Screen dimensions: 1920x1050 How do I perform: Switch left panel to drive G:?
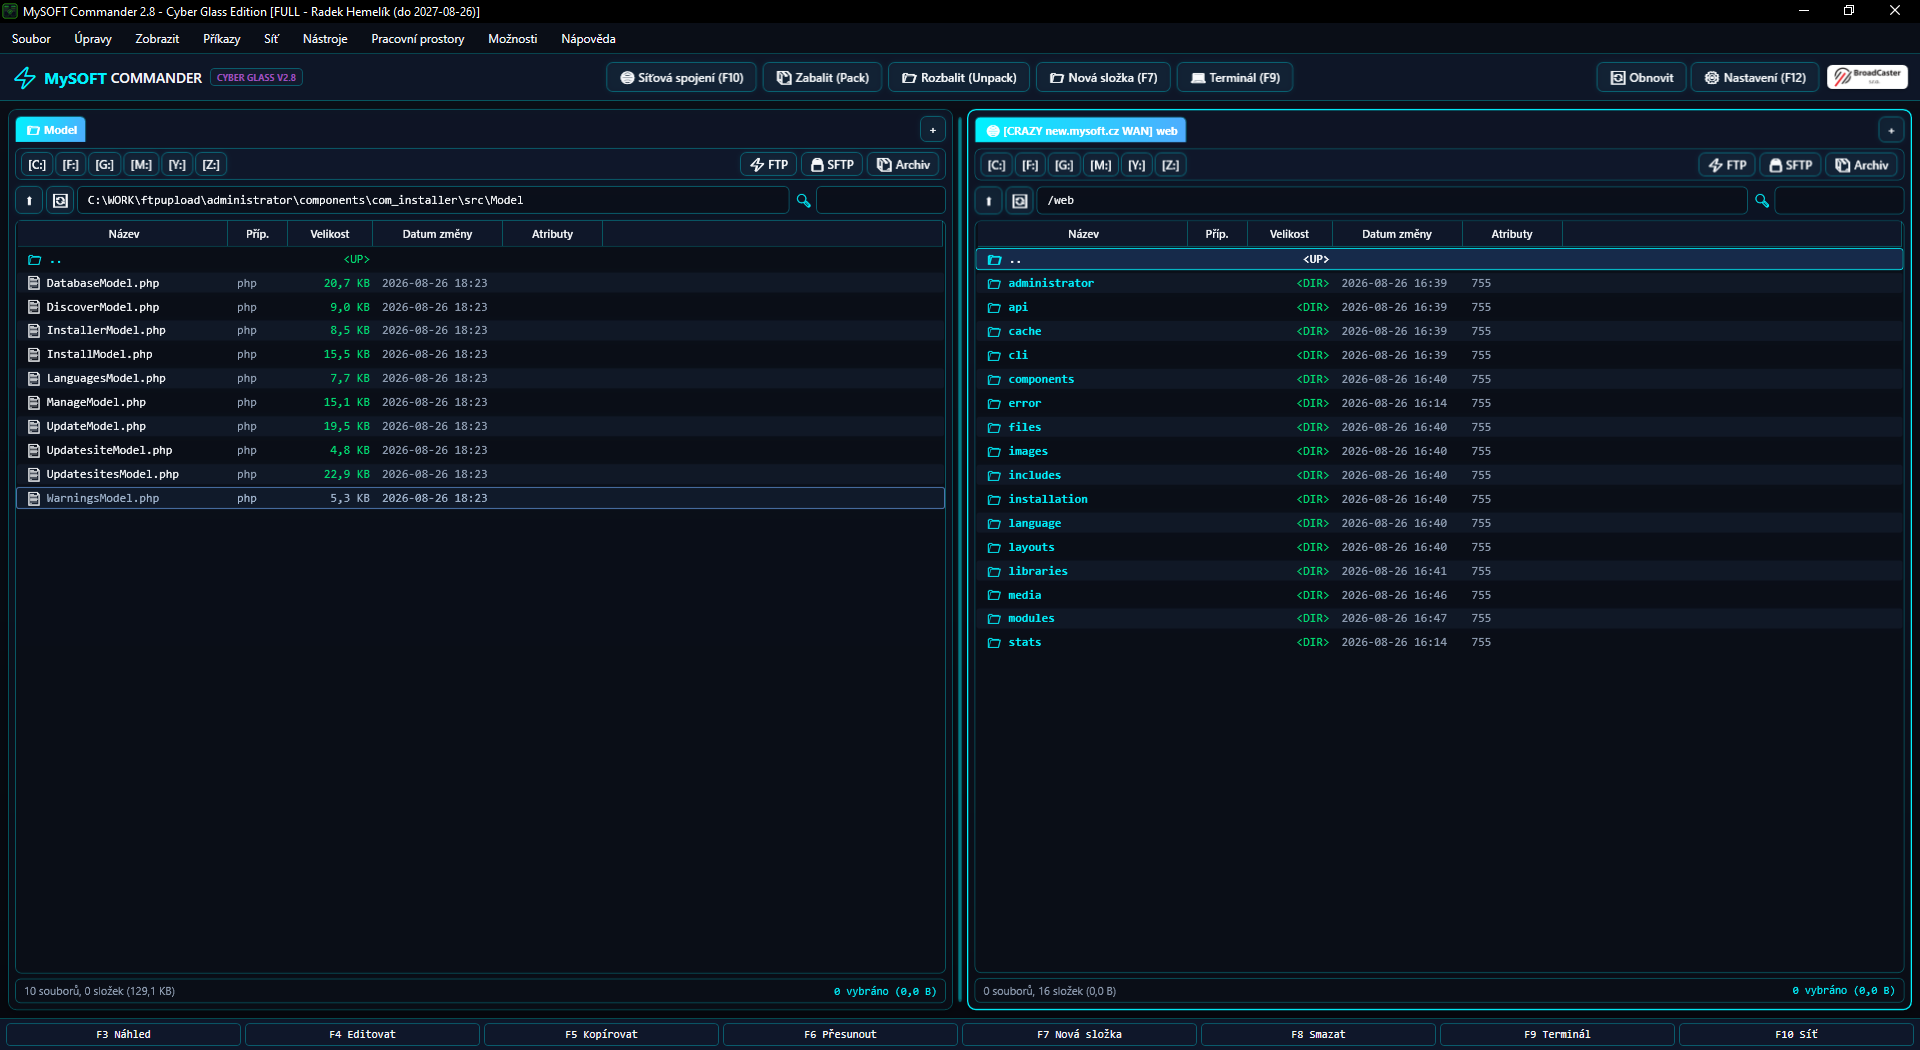[105, 165]
